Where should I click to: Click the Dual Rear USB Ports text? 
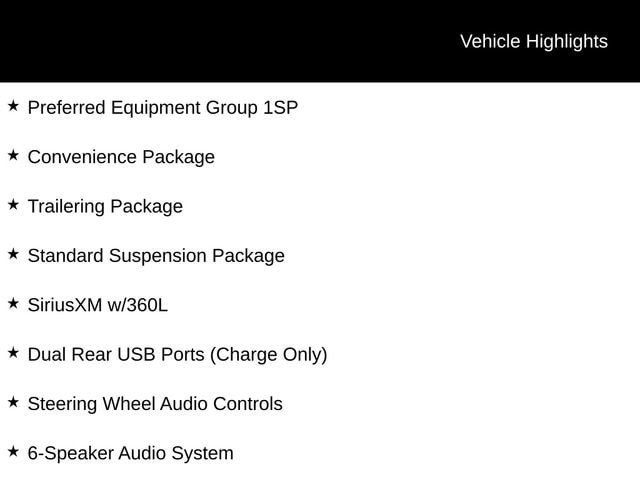point(116,355)
